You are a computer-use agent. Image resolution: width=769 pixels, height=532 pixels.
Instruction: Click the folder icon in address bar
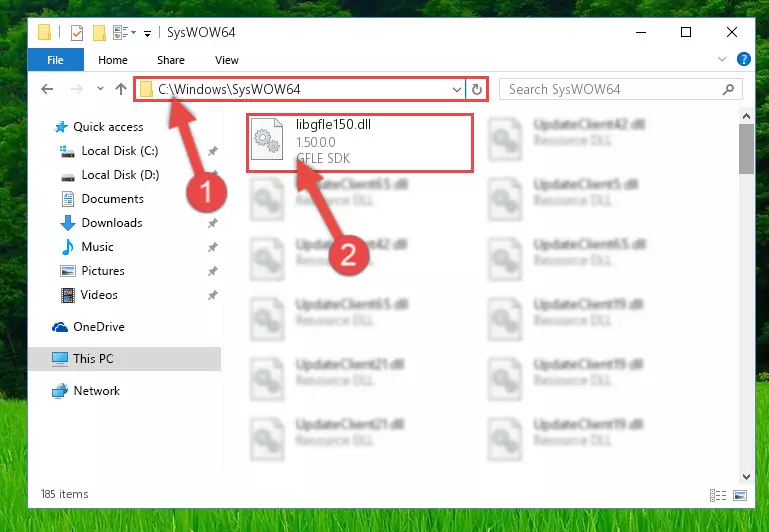pos(146,89)
